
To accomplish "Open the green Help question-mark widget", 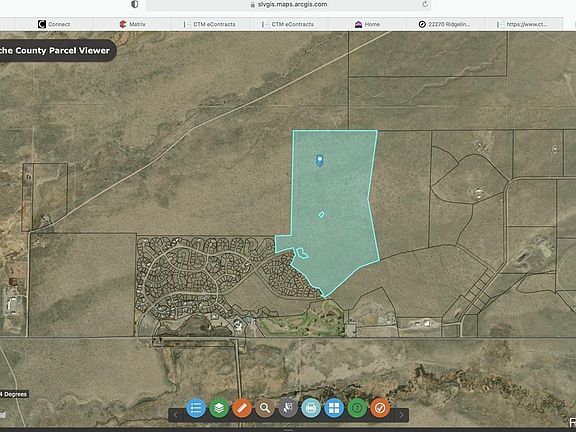I will click(x=357, y=408).
